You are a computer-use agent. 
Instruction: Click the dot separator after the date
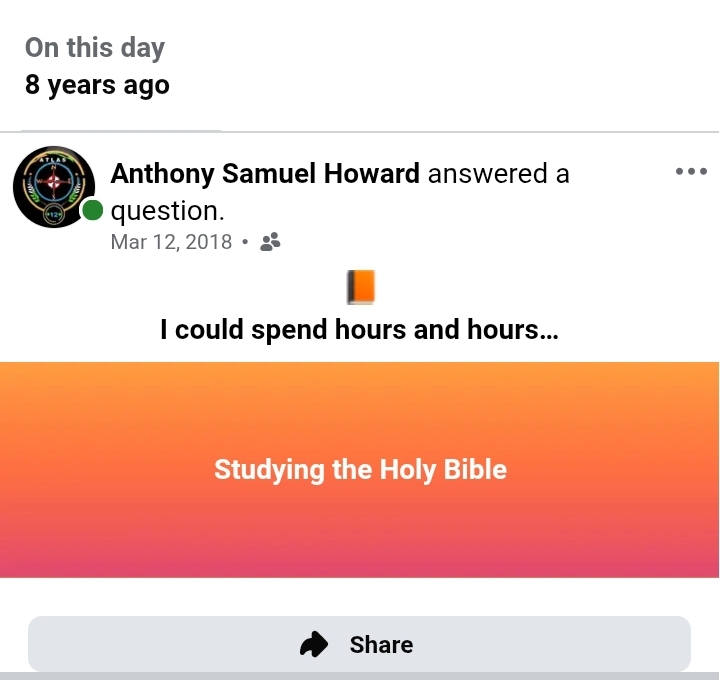pyautogui.click(x=245, y=242)
